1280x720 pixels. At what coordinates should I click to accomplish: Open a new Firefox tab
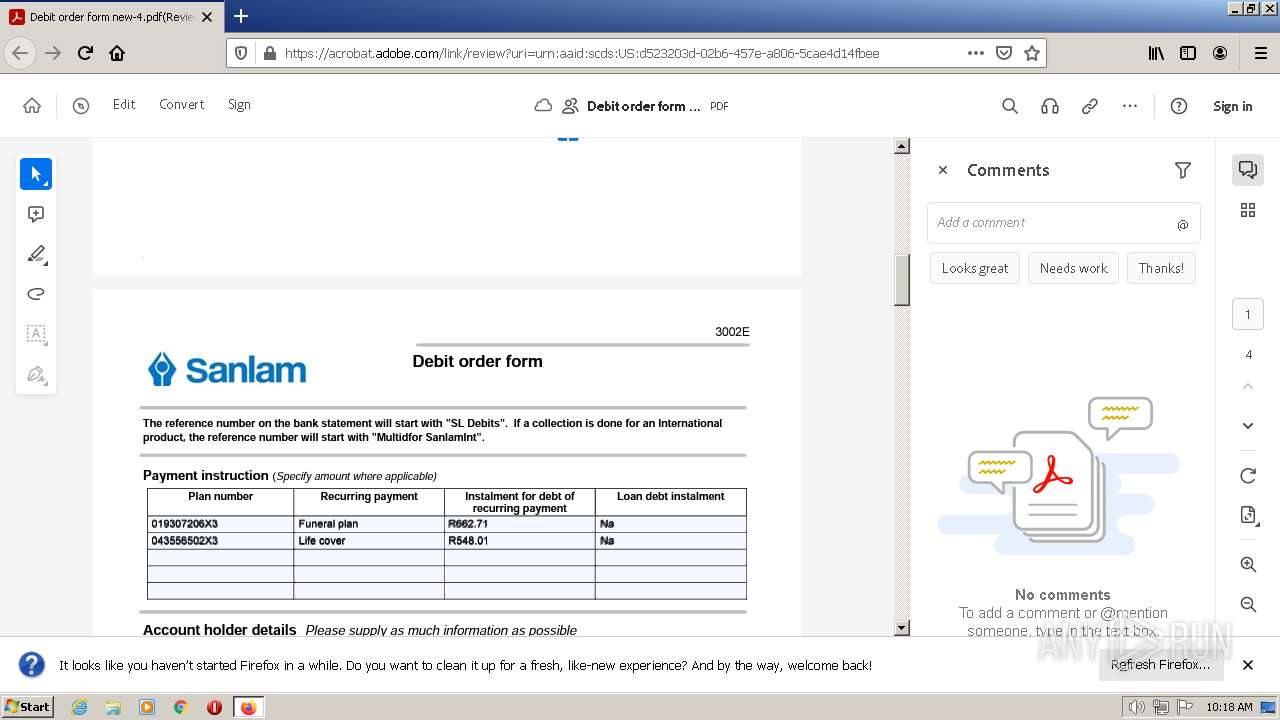(x=240, y=16)
